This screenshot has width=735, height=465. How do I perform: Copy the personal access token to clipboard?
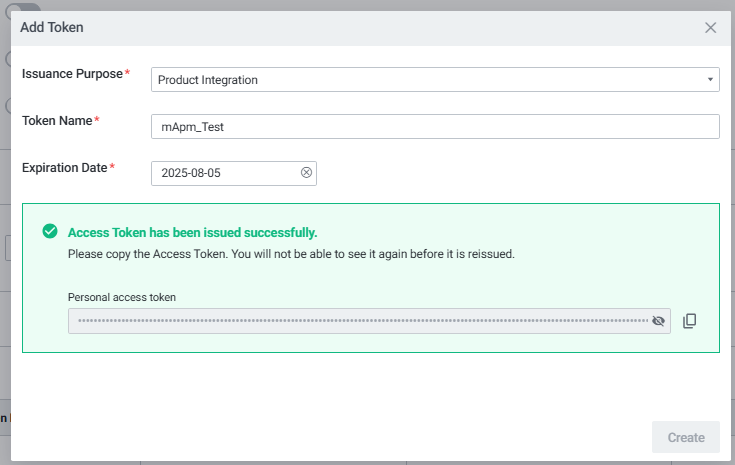[689, 321]
